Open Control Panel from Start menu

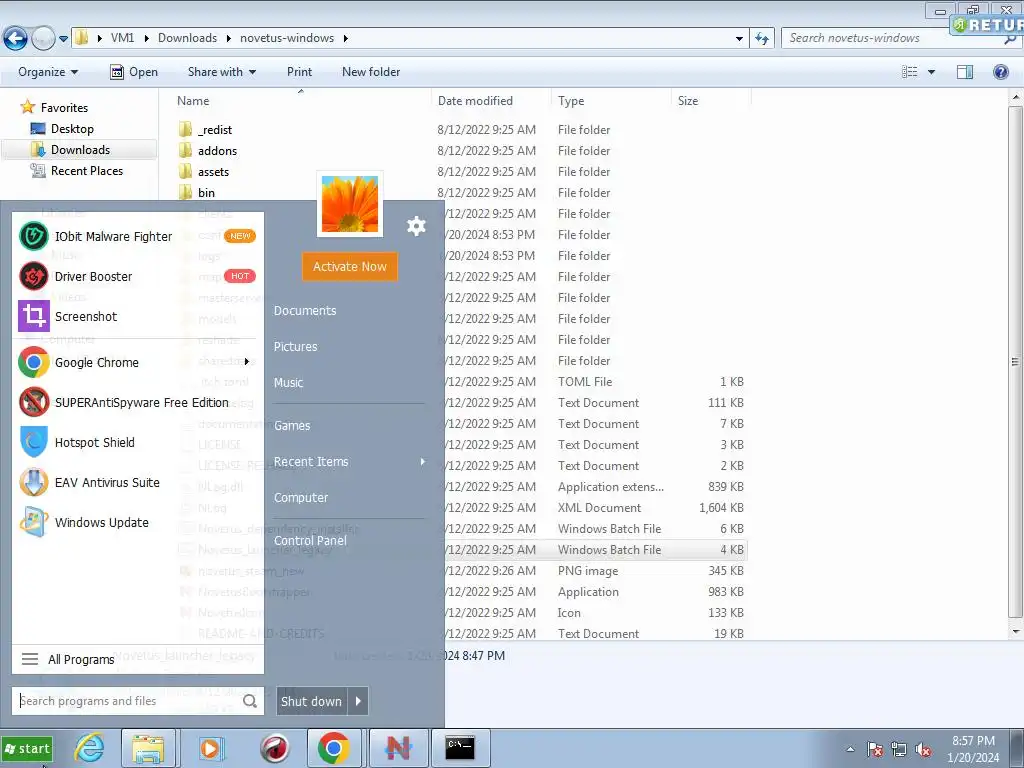(x=310, y=541)
